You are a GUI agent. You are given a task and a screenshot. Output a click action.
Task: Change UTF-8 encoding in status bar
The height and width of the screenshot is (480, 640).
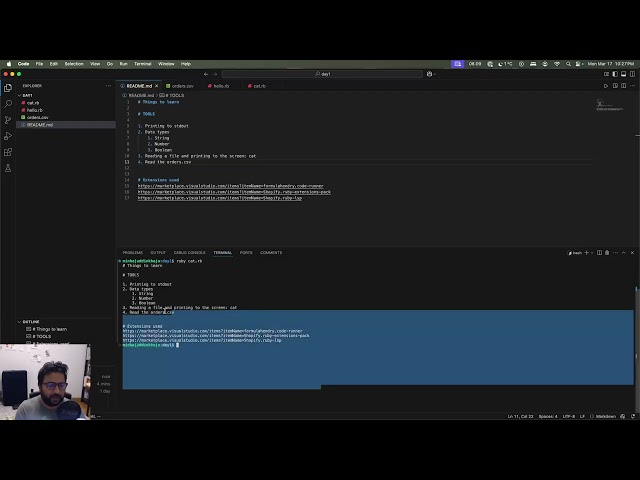tap(569, 416)
